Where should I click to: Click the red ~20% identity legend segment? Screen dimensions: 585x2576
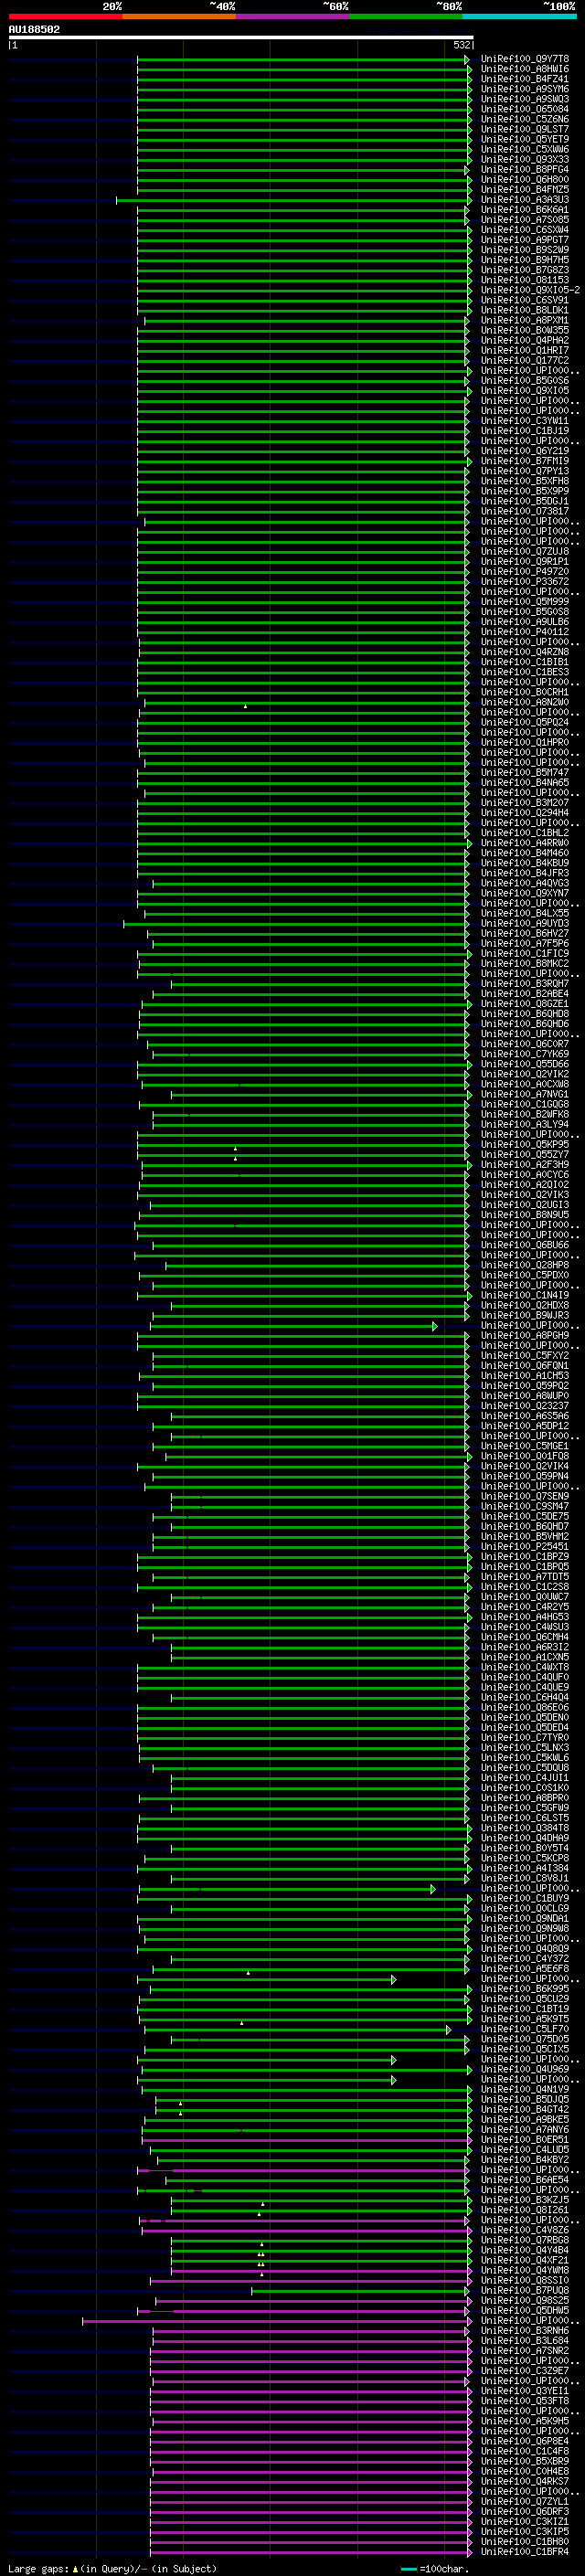[x=65, y=16]
